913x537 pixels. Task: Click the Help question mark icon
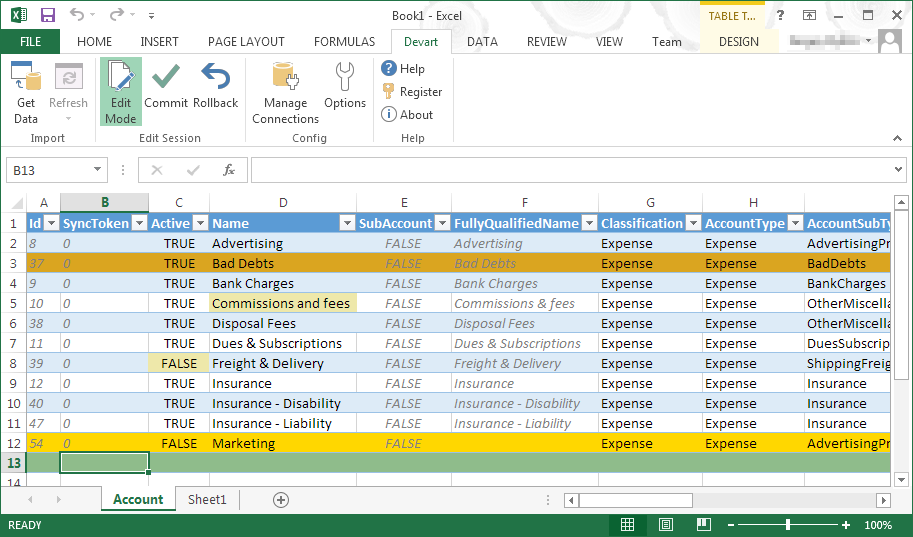coord(389,68)
